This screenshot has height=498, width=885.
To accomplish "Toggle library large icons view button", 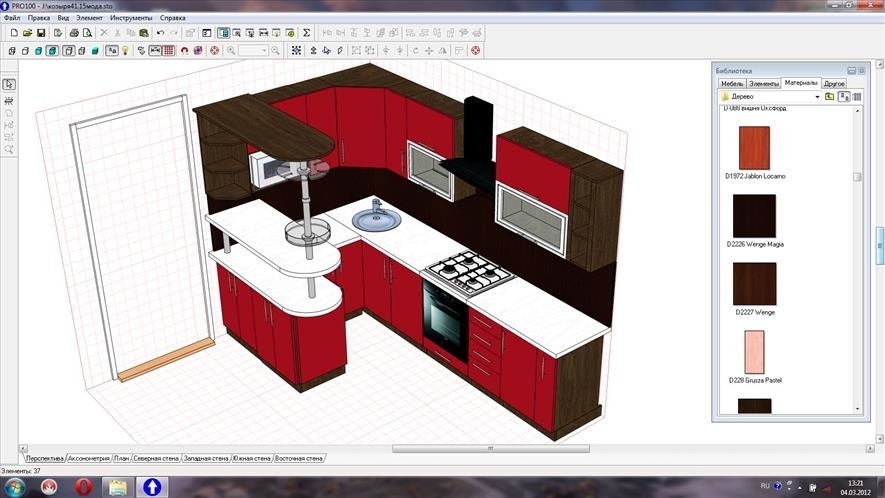I will [x=844, y=97].
